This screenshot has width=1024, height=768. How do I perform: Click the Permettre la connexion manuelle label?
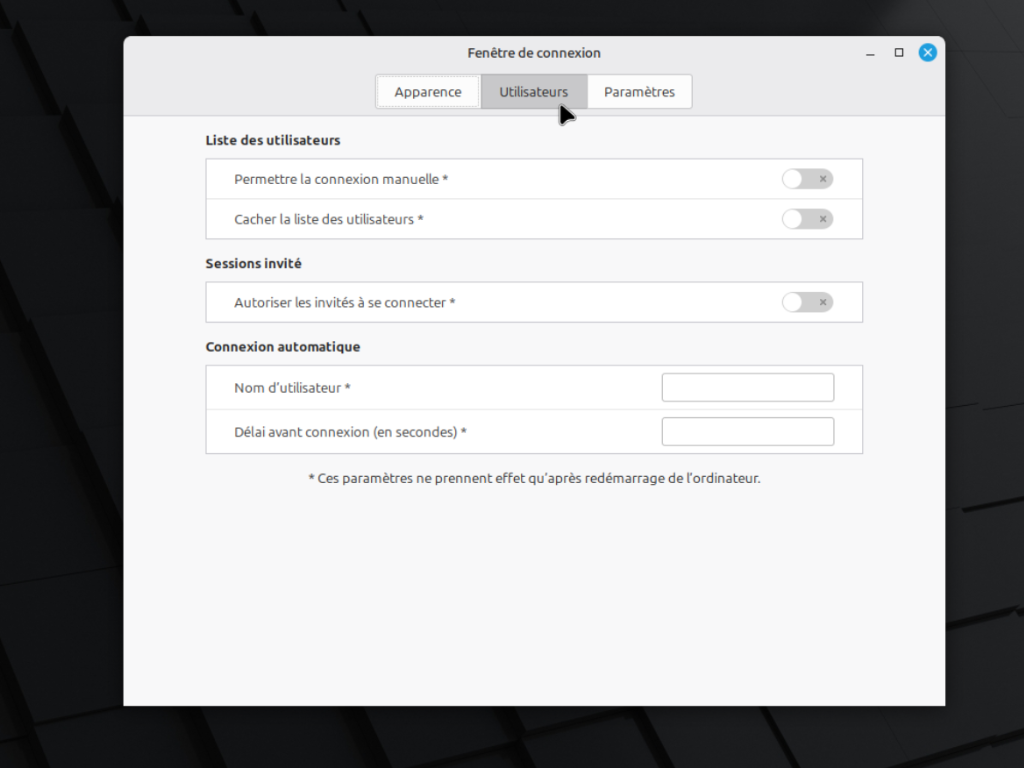coord(341,180)
